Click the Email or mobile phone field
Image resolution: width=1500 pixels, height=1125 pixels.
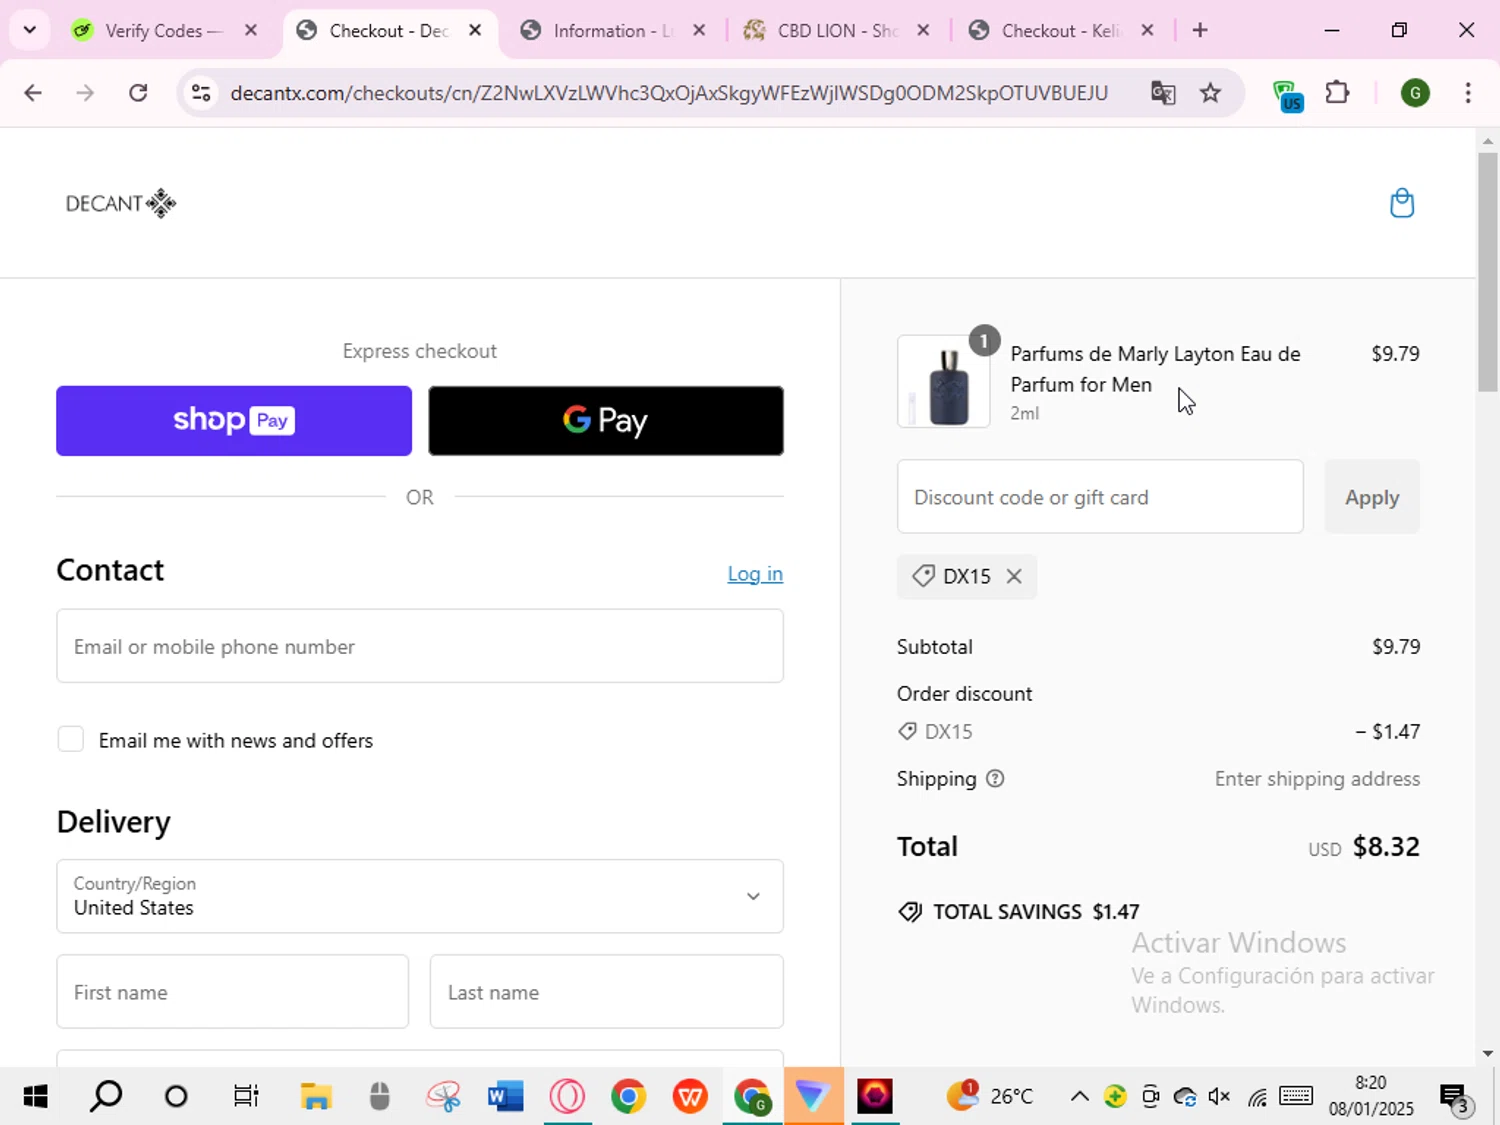[420, 646]
